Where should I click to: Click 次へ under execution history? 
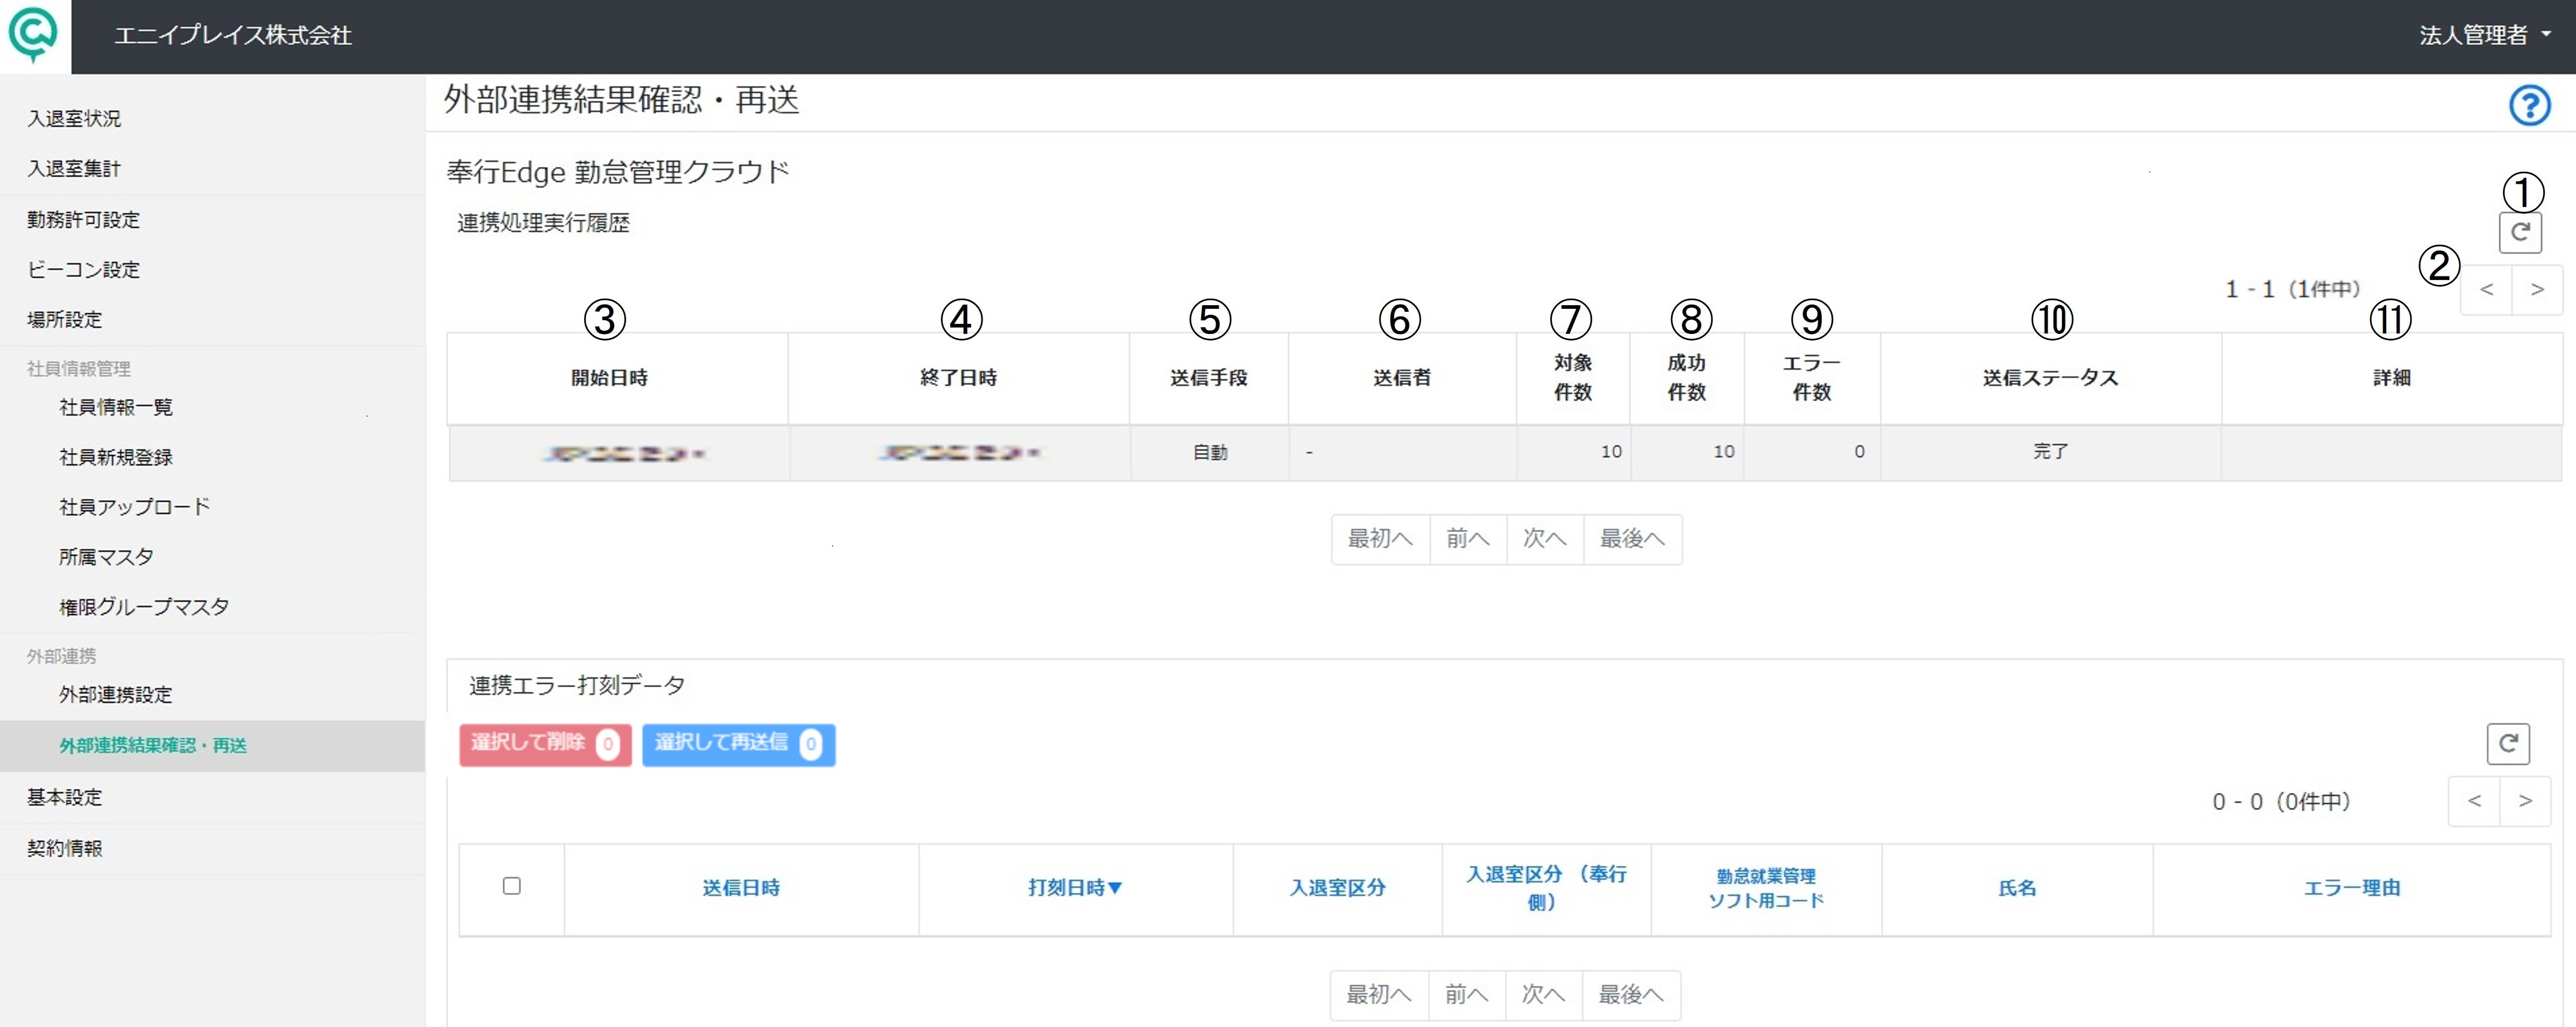tap(1545, 540)
